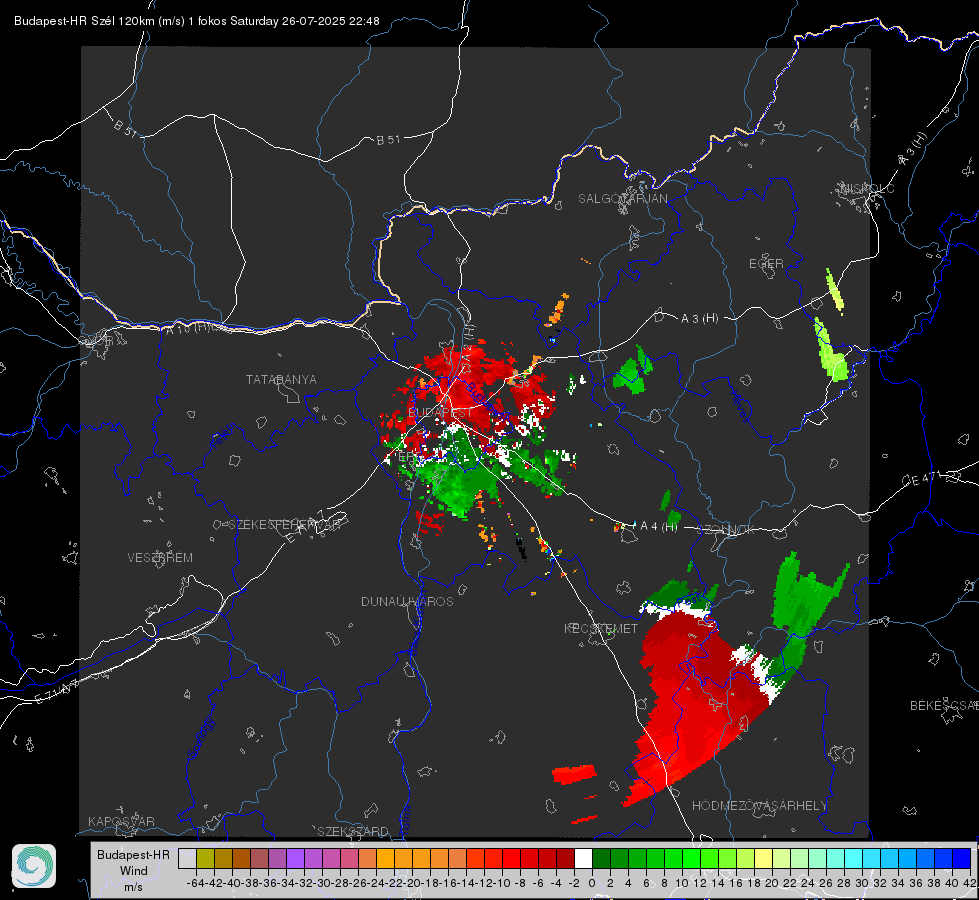Screen dimensions: 979x900
Task: Click the KECSKEMÉT city label
Action: point(601,628)
